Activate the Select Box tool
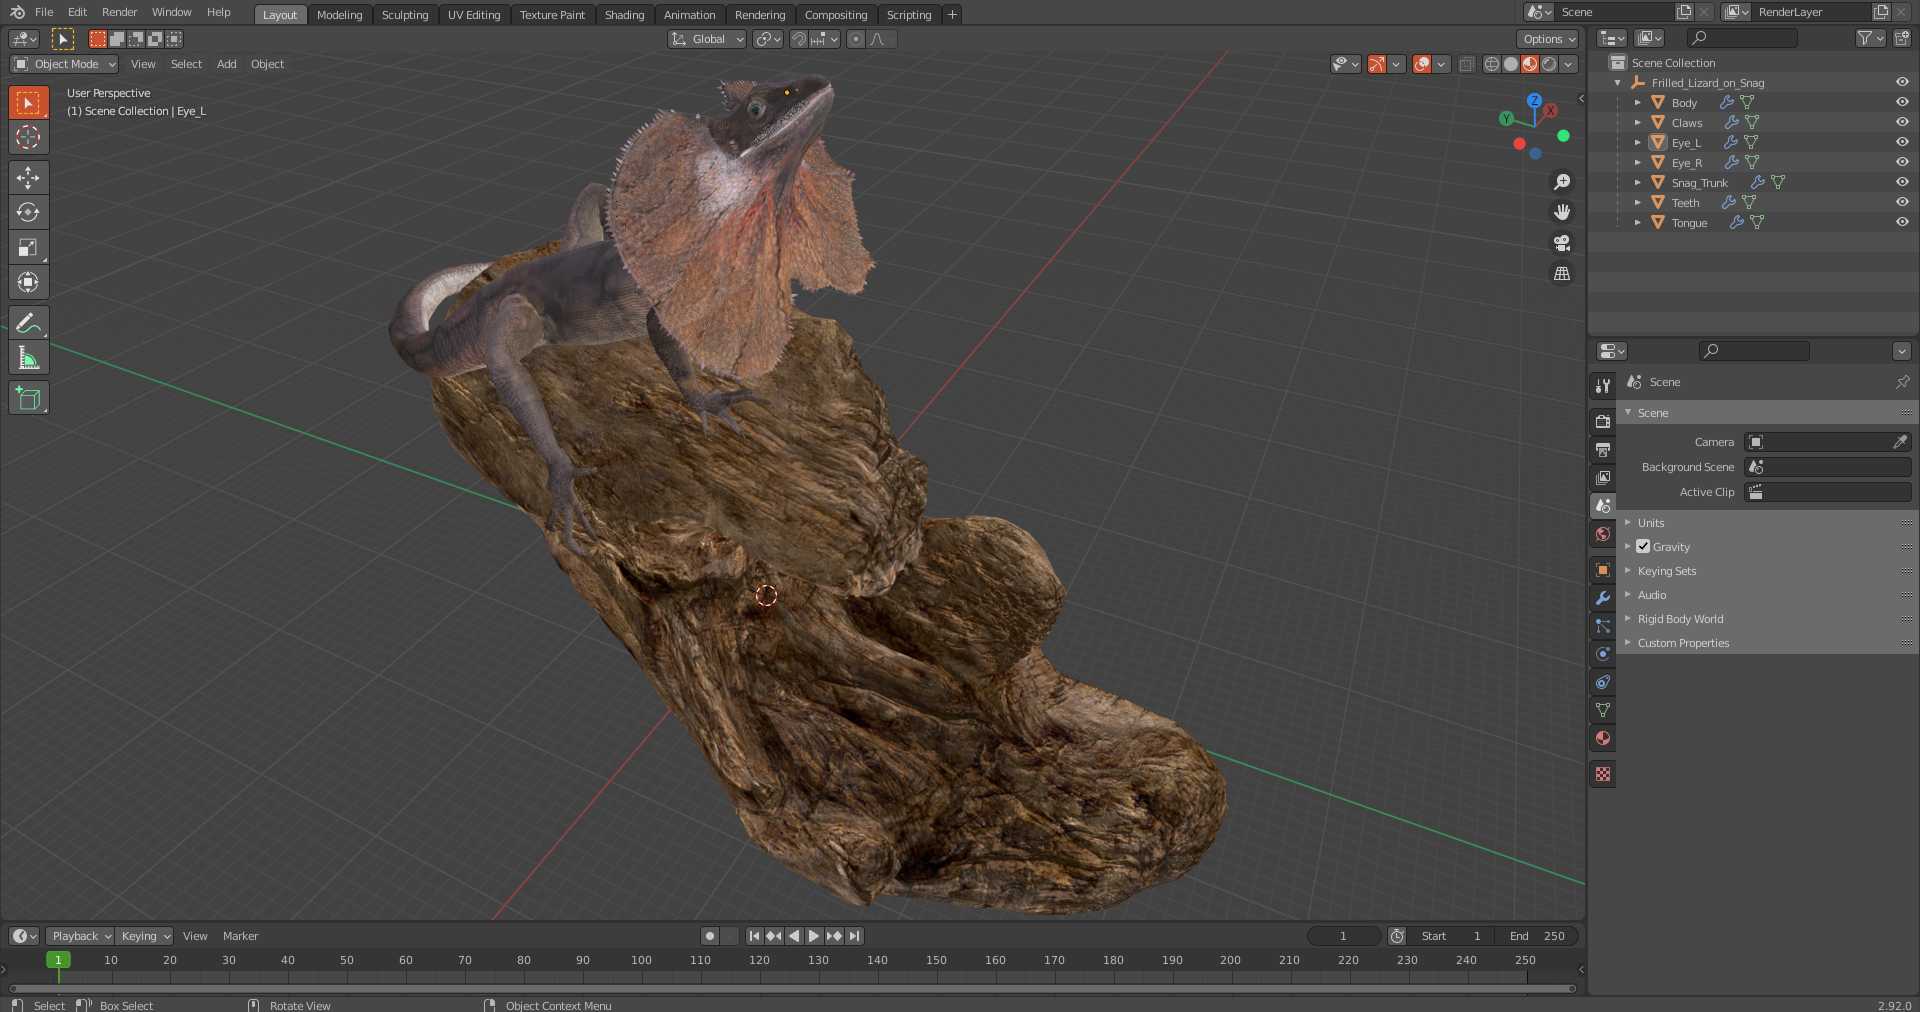 coord(28,103)
